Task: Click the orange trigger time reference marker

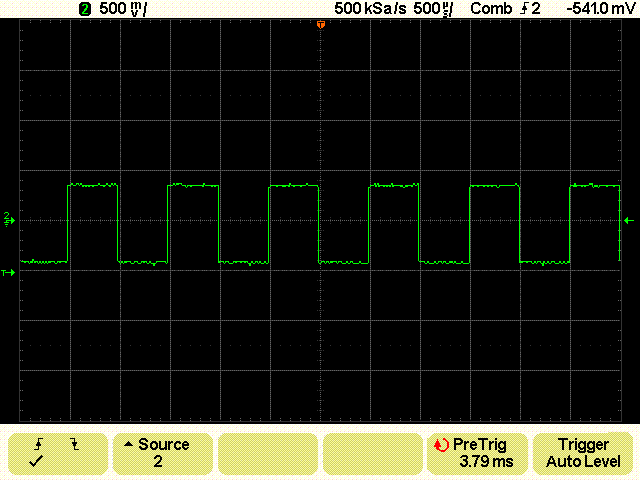Action: click(321, 25)
